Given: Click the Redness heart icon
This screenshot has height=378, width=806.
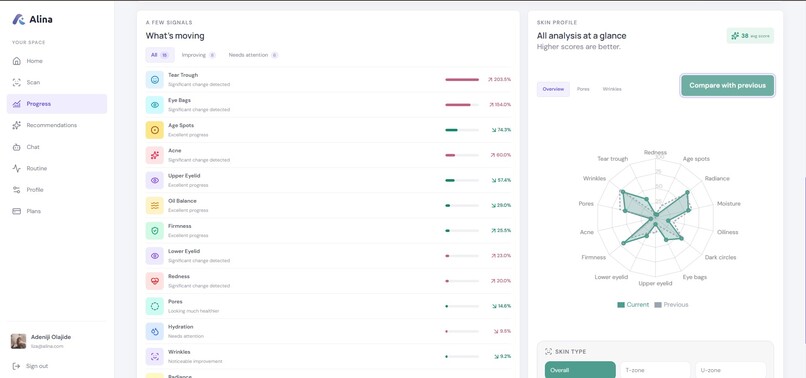Looking at the screenshot, I should point(155,281).
